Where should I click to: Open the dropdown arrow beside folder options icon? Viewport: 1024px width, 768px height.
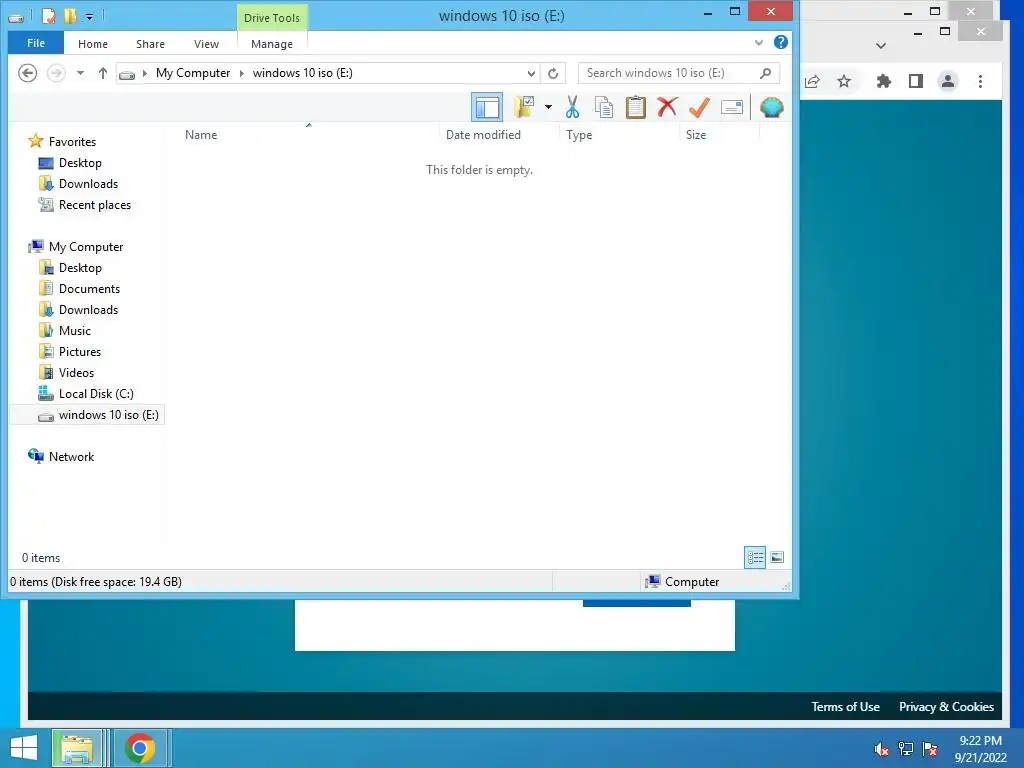pos(548,107)
